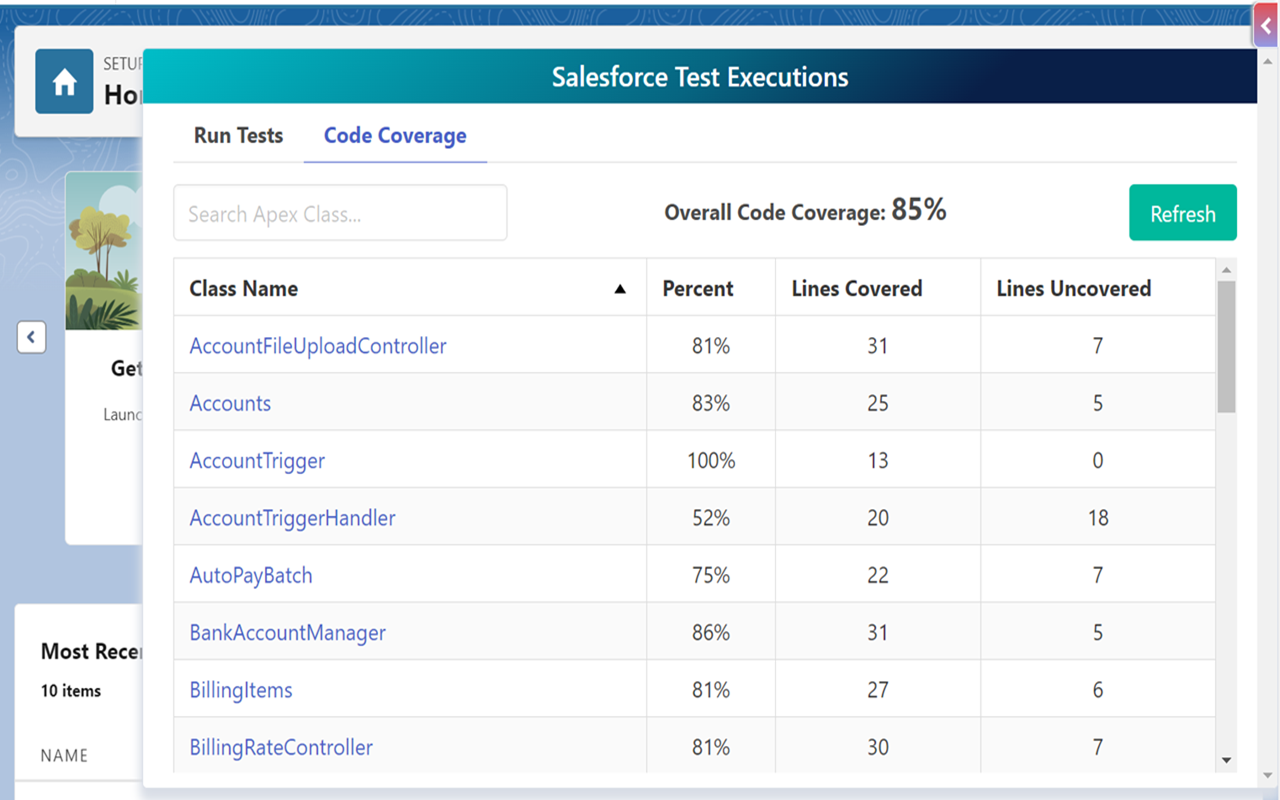Click lines uncovered 18 for AccountTriggerHandler
The image size is (1280, 800).
[x=1098, y=518]
